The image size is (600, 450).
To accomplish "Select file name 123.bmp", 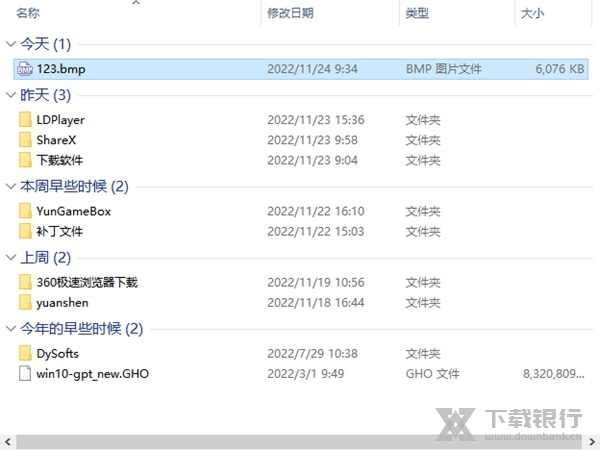I will (x=61, y=69).
